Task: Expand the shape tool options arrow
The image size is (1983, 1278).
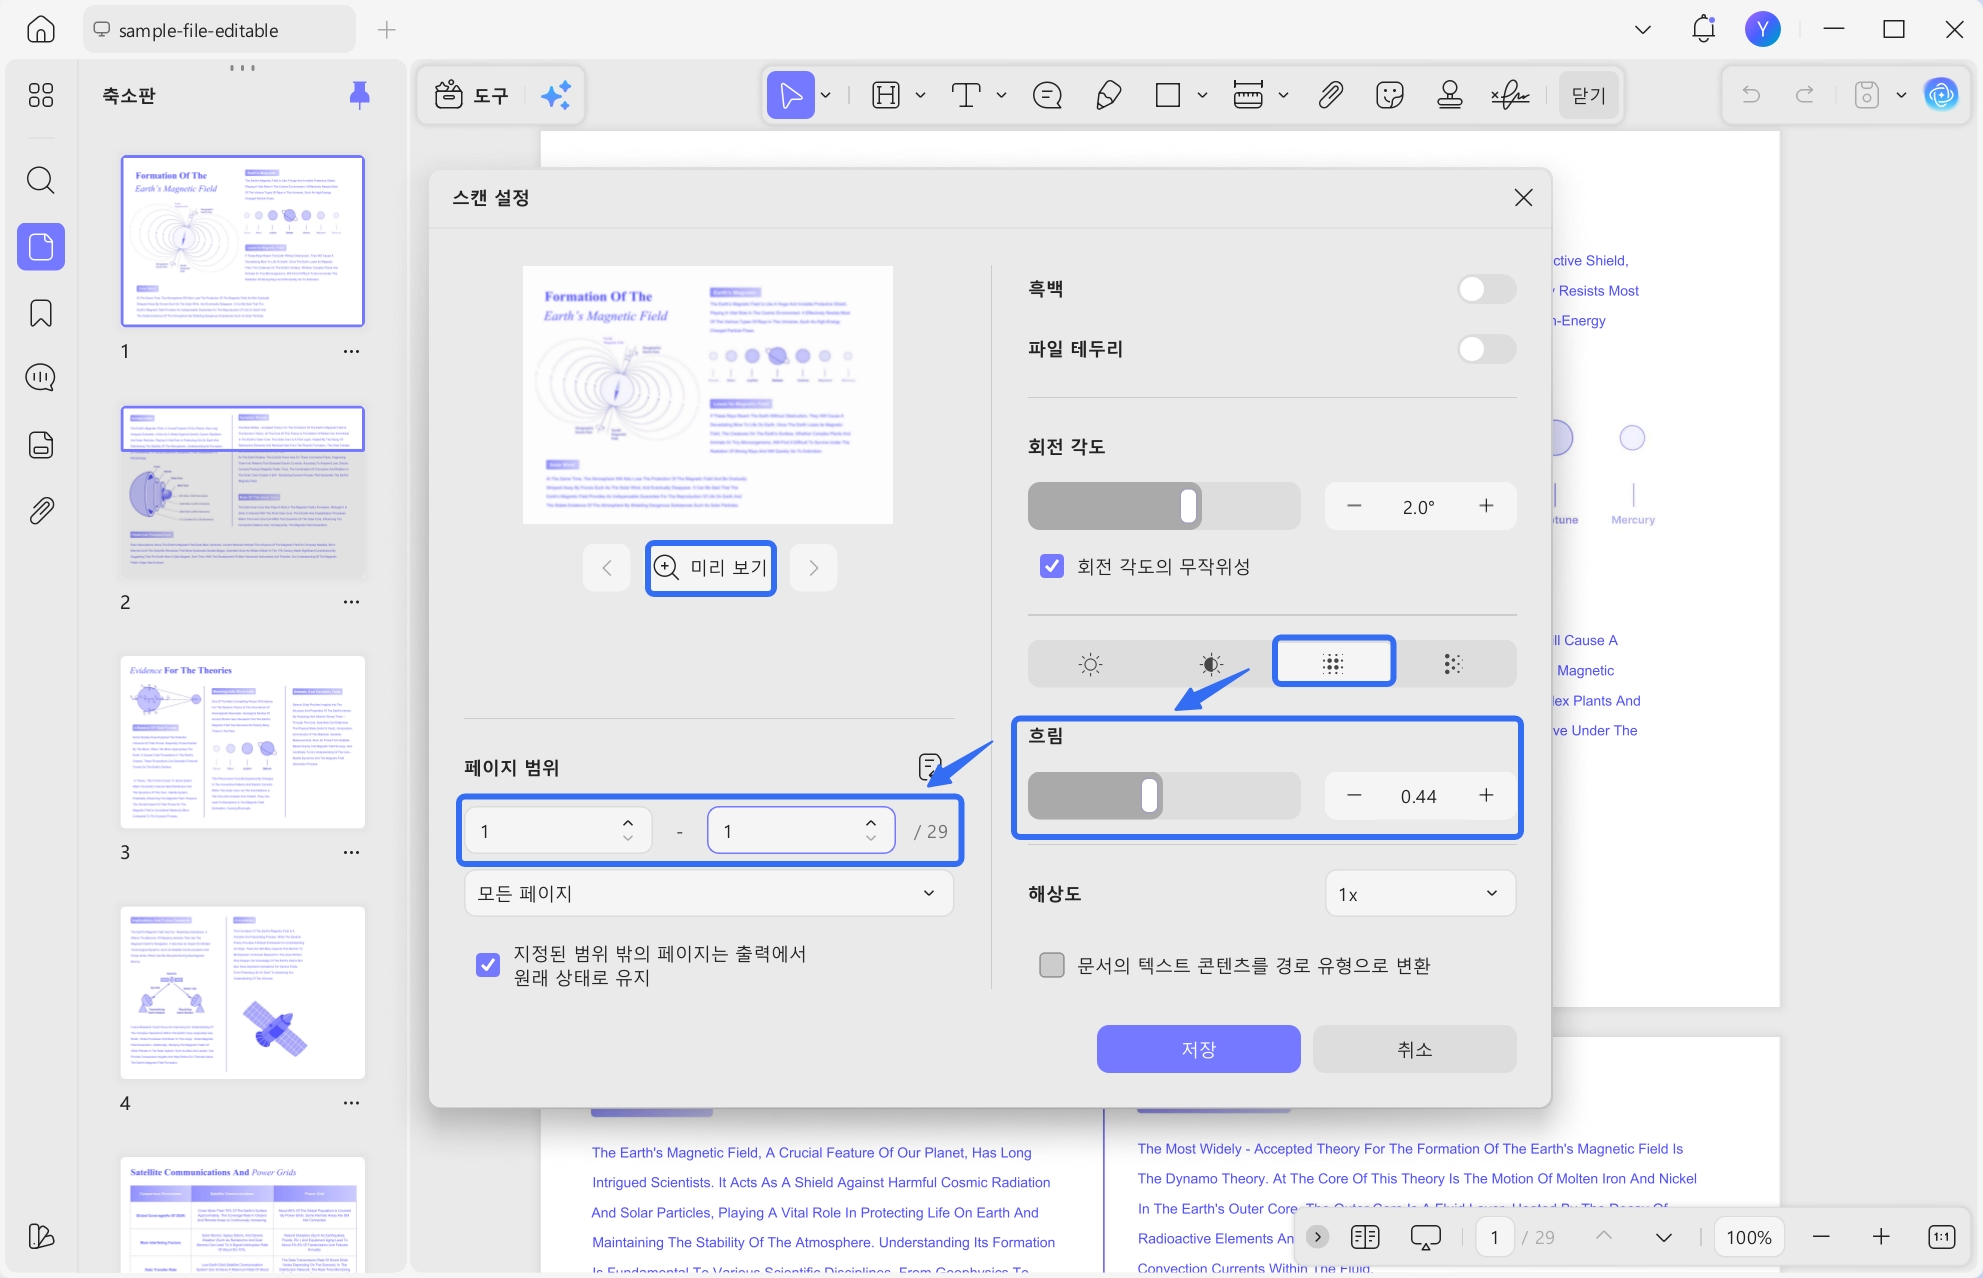Action: 1202,95
